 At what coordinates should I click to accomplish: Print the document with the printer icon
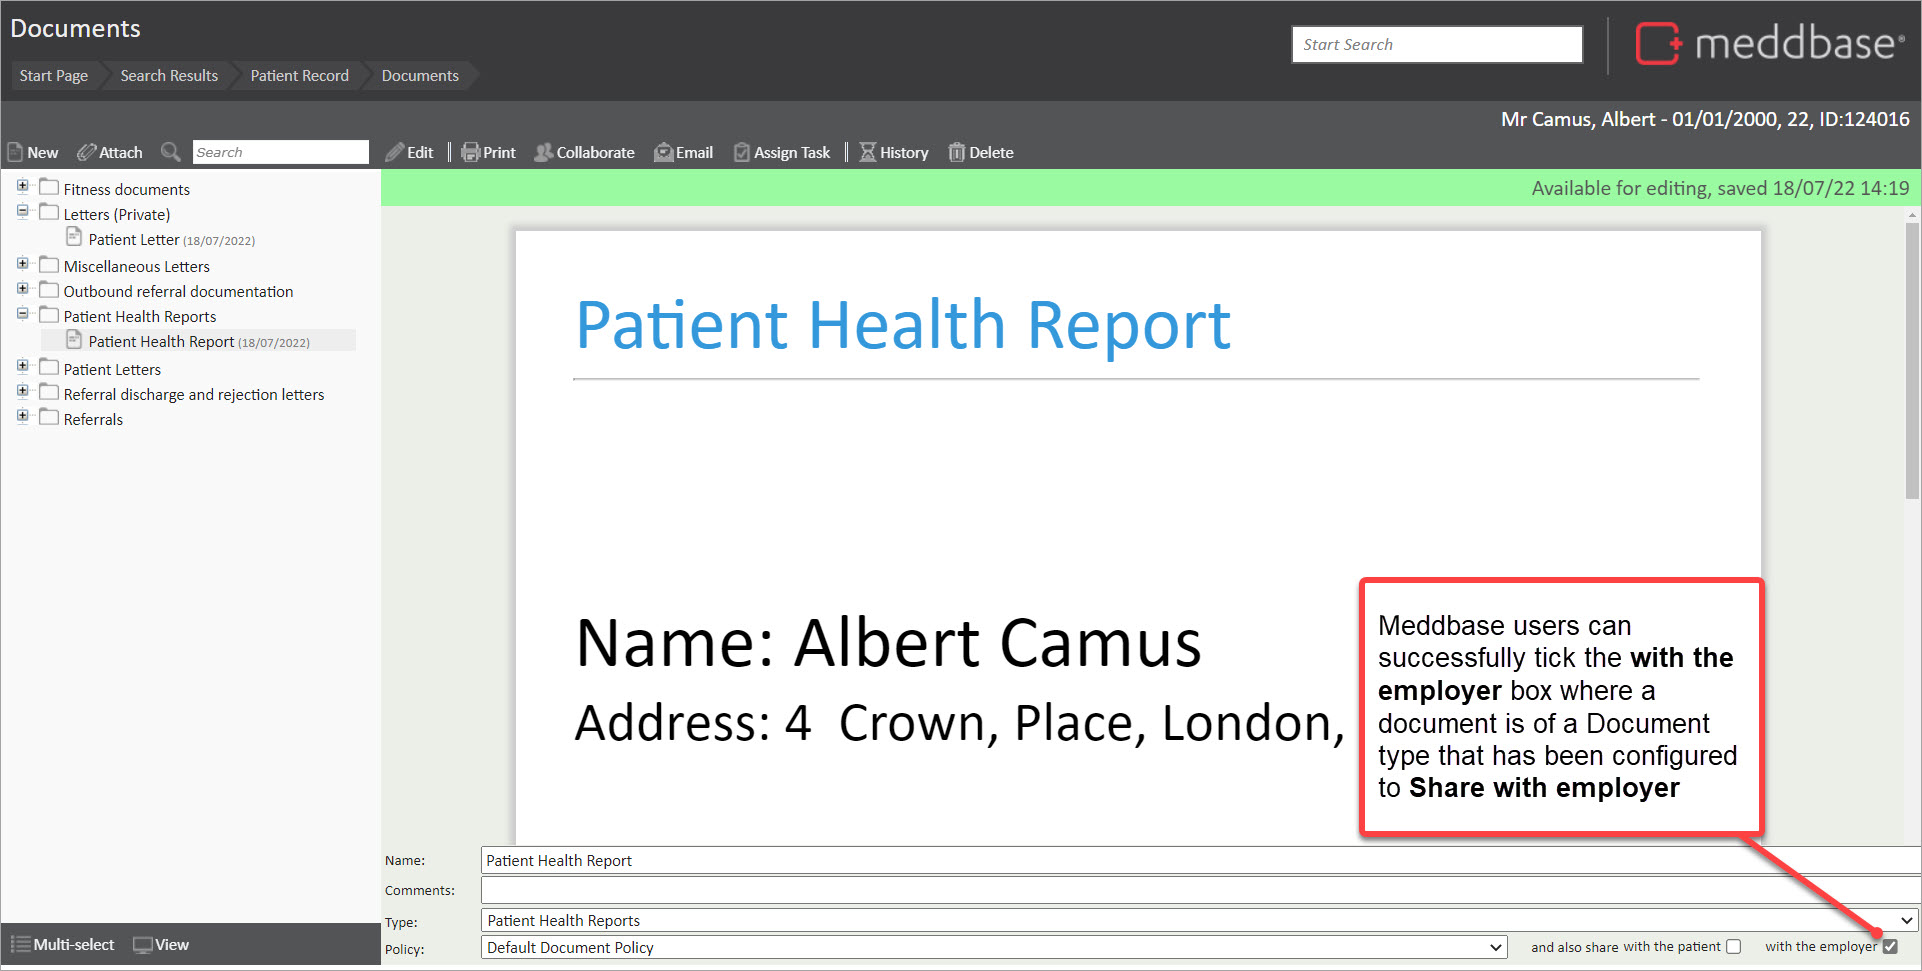(x=470, y=152)
